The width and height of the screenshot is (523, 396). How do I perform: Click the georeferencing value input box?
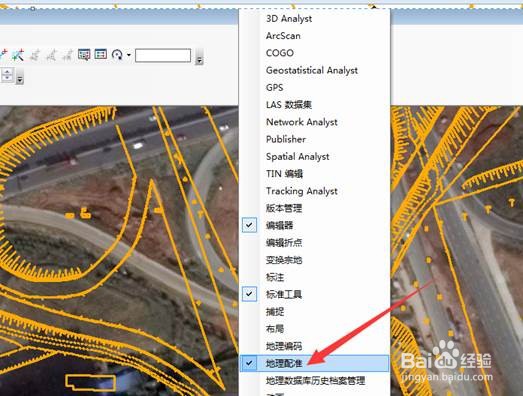pyautogui.click(x=163, y=55)
